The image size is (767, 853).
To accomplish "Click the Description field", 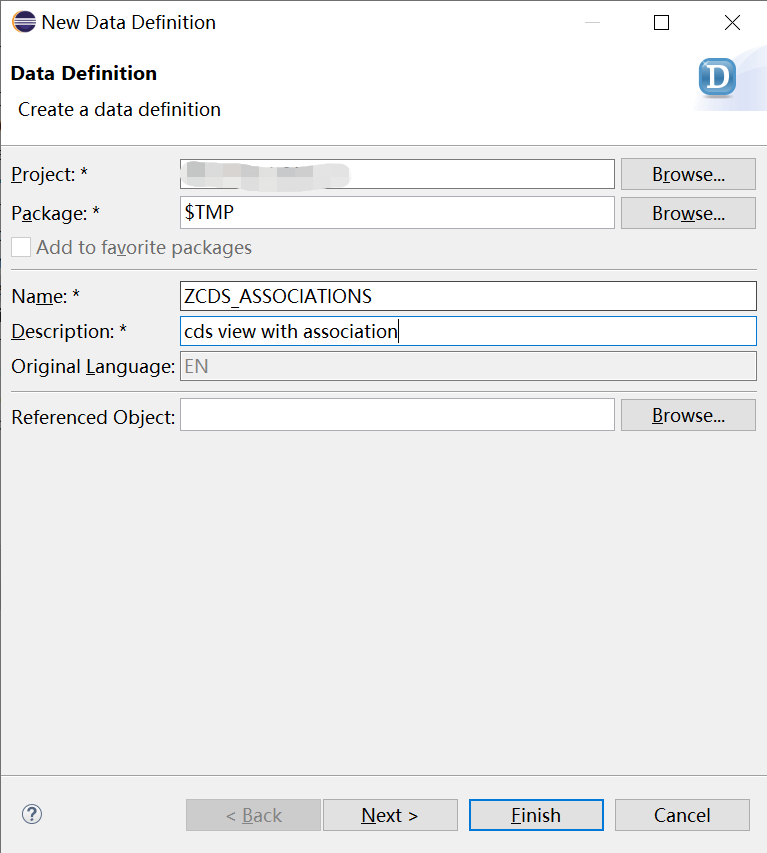I will click(468, 330).
